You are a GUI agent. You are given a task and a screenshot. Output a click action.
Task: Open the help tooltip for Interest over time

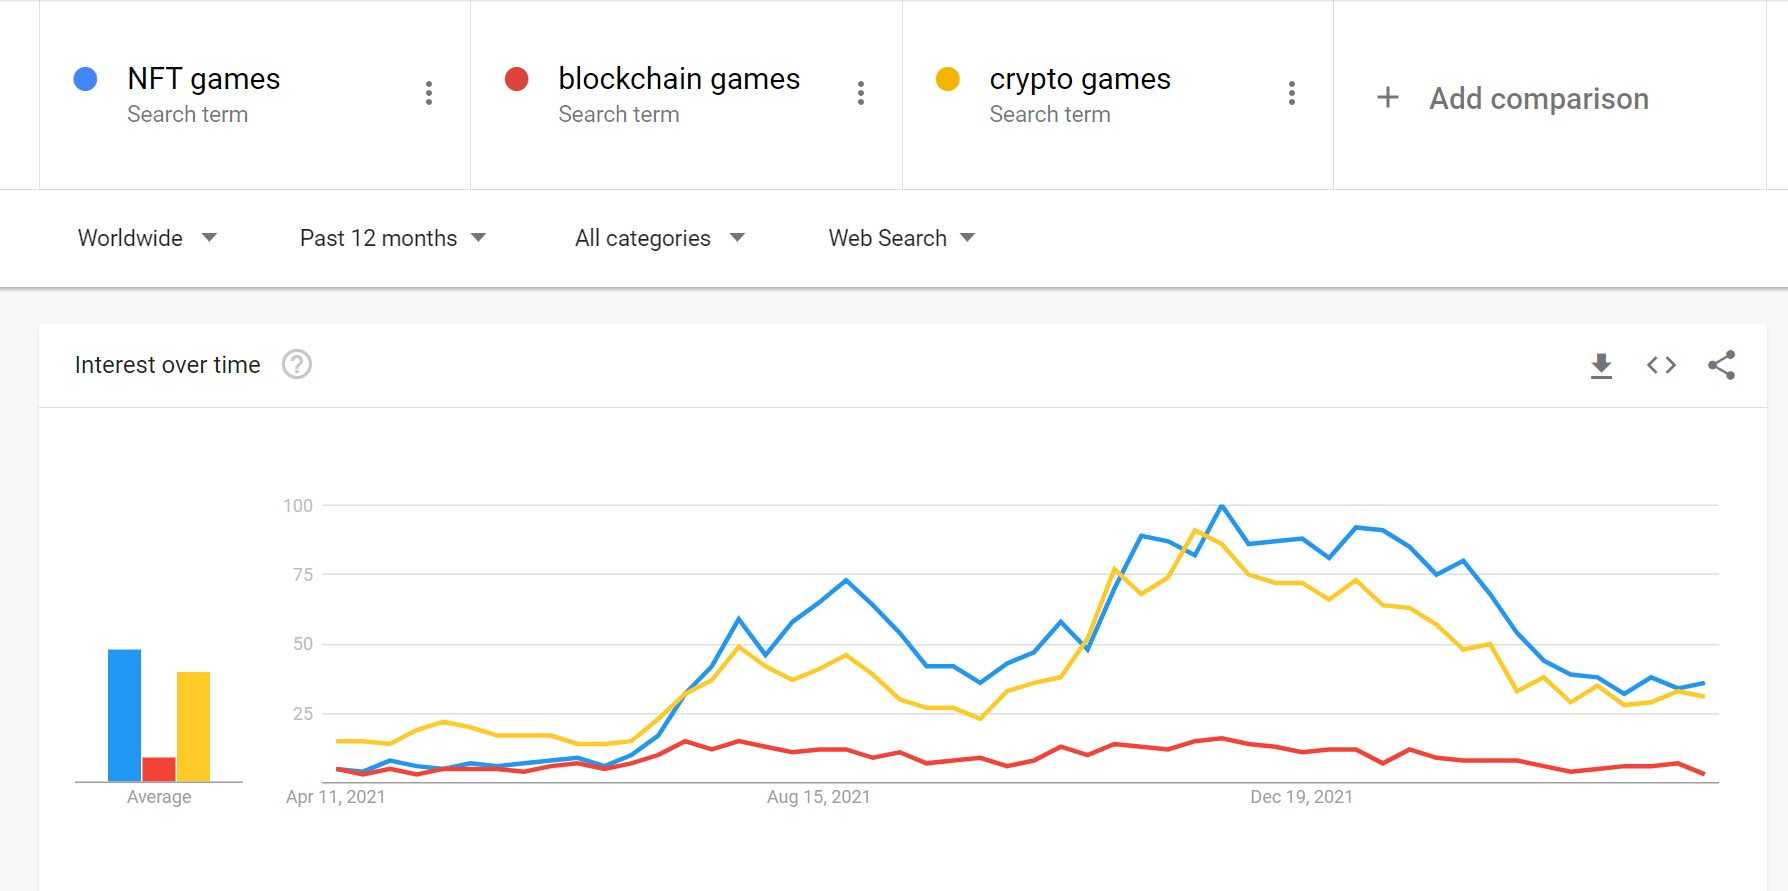point(295,364)
